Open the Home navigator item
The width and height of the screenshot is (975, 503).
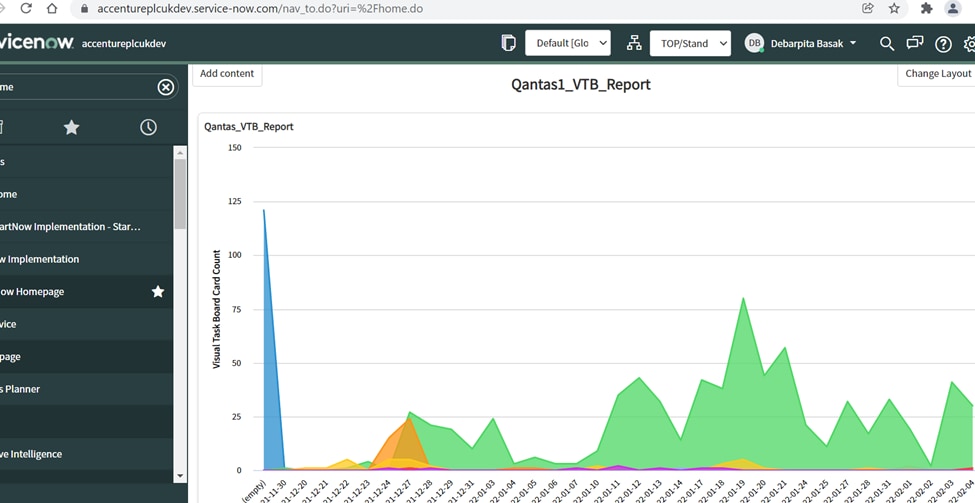point(86,194)
